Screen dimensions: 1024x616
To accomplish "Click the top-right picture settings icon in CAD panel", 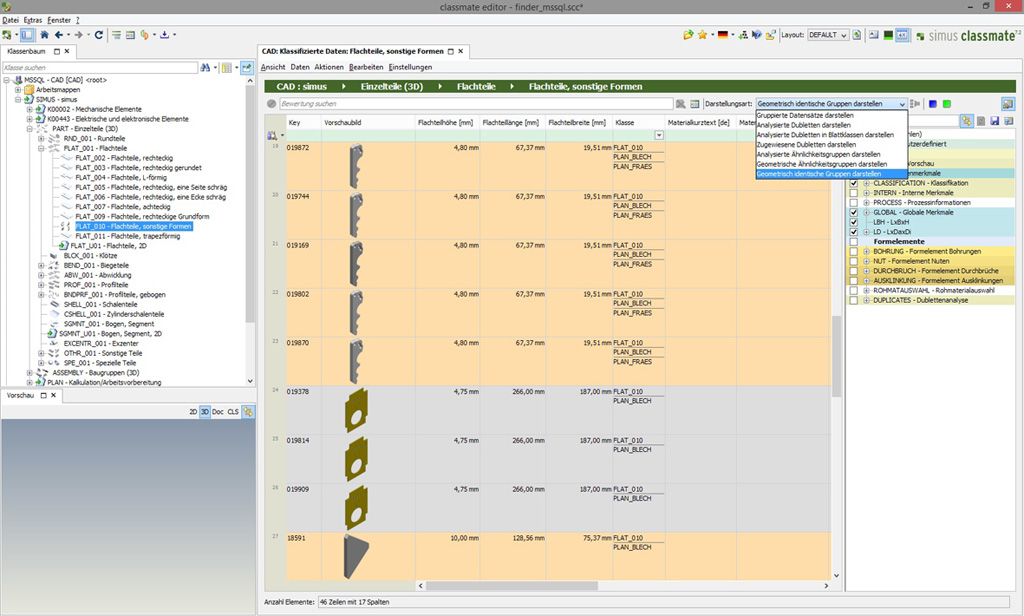I will 1008,104.
